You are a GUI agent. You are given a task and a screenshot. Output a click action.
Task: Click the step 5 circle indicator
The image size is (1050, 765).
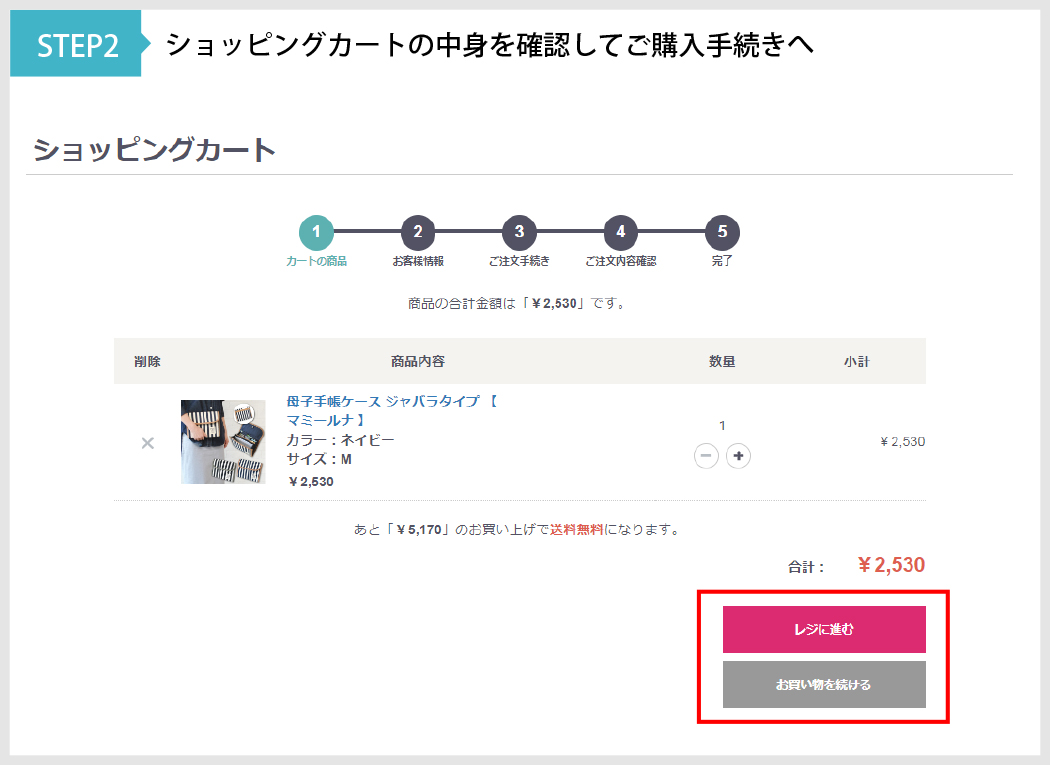(x=722, y=233)
